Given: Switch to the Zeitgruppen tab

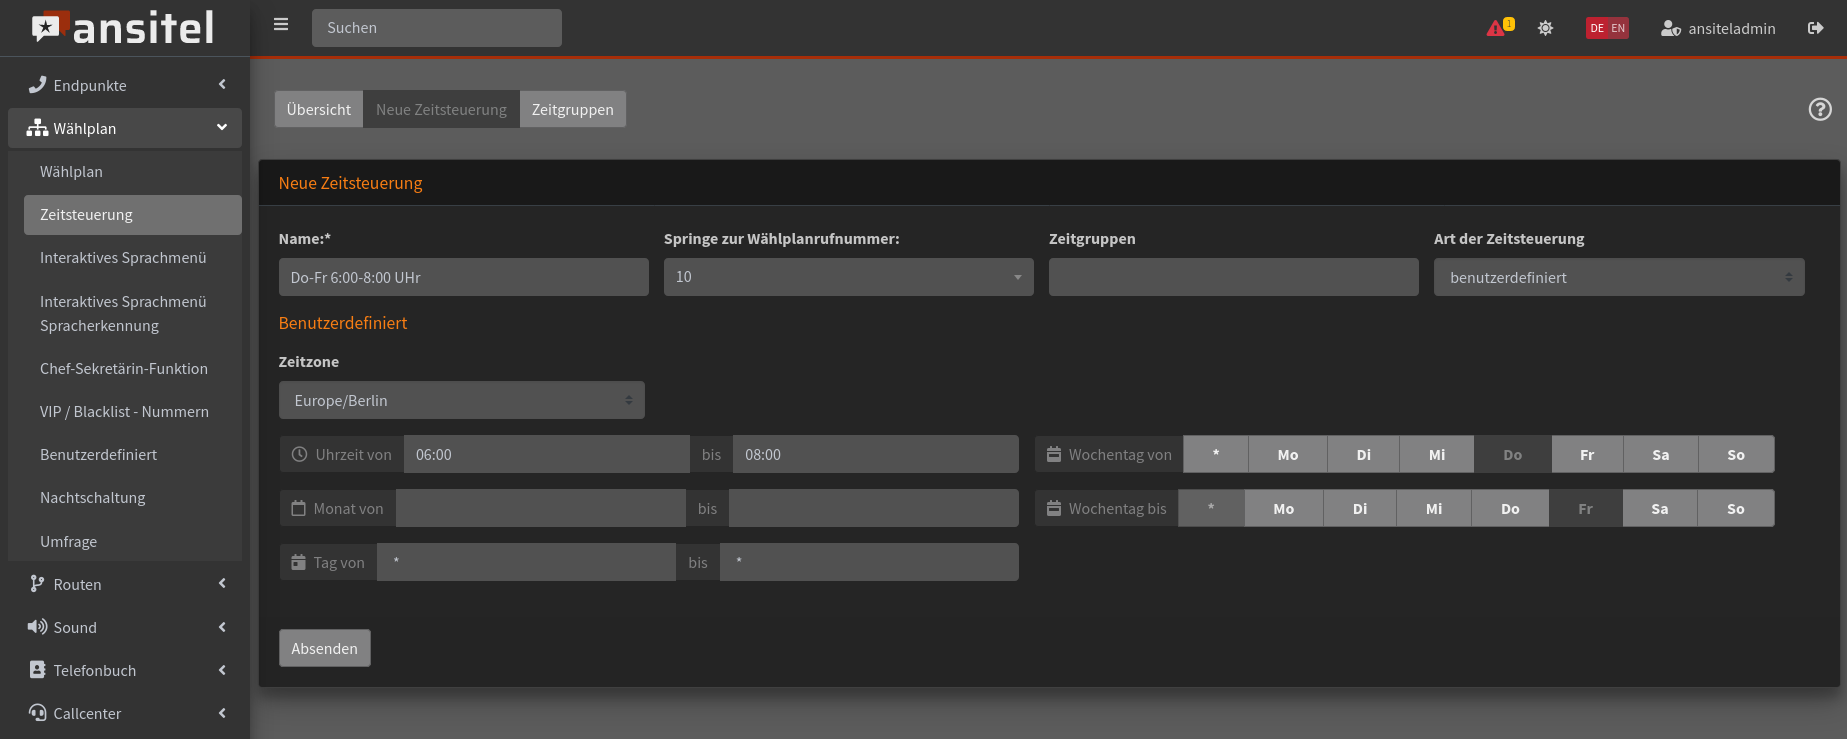Looking at the screenshot, I should (572, 110).
